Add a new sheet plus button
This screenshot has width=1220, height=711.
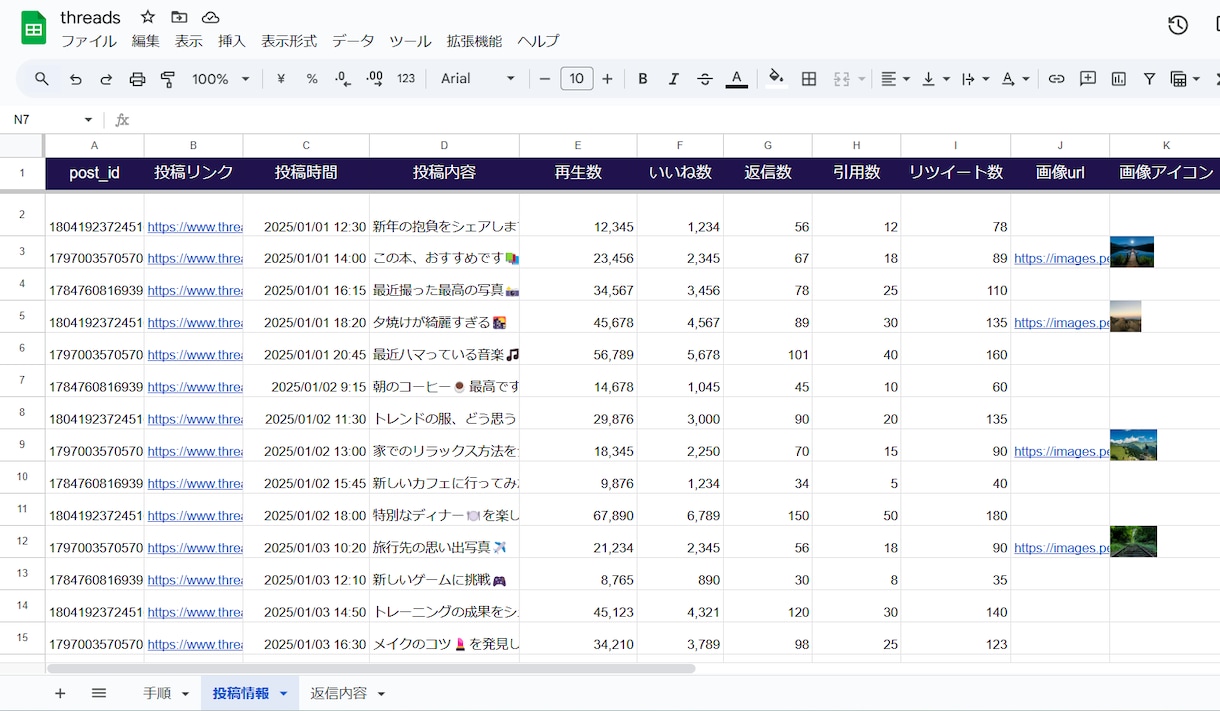[60, 693]
